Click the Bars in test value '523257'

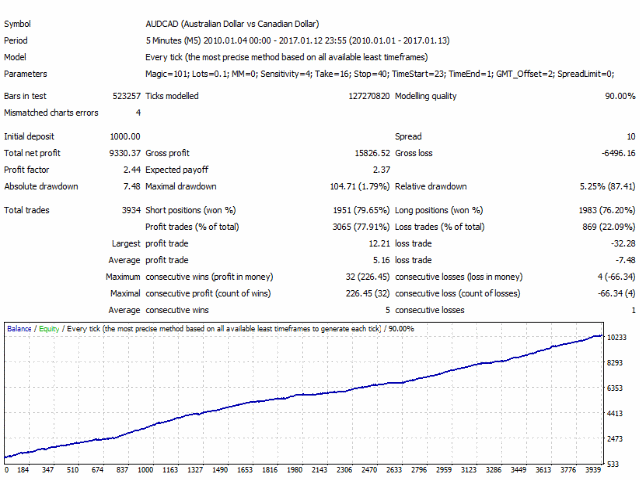click(126, 96)
